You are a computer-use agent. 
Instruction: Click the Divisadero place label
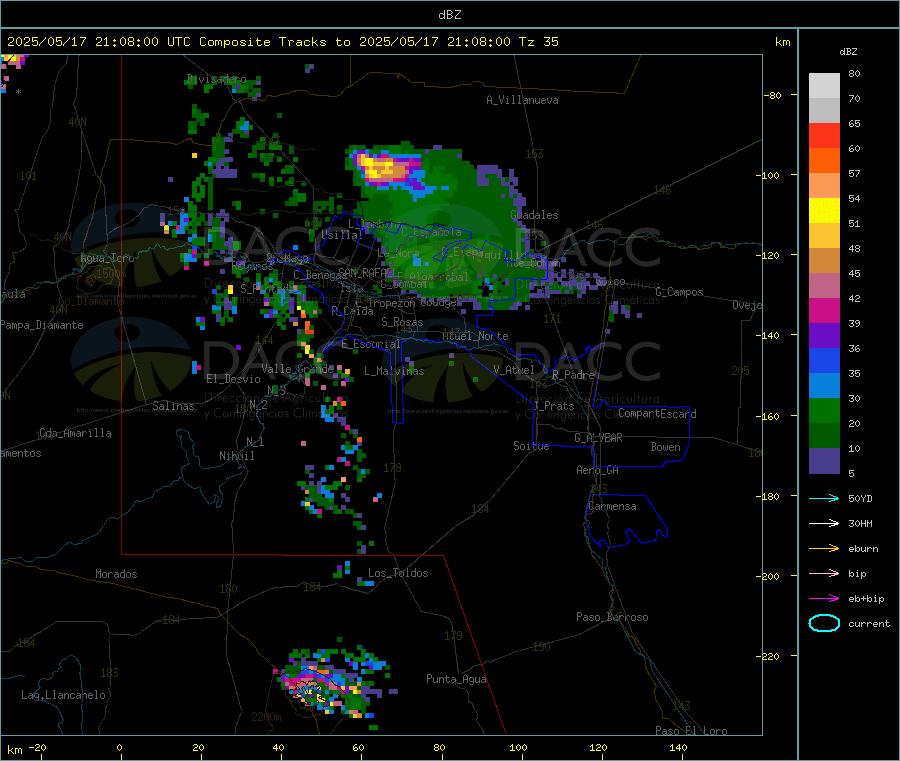pos(216,79)
